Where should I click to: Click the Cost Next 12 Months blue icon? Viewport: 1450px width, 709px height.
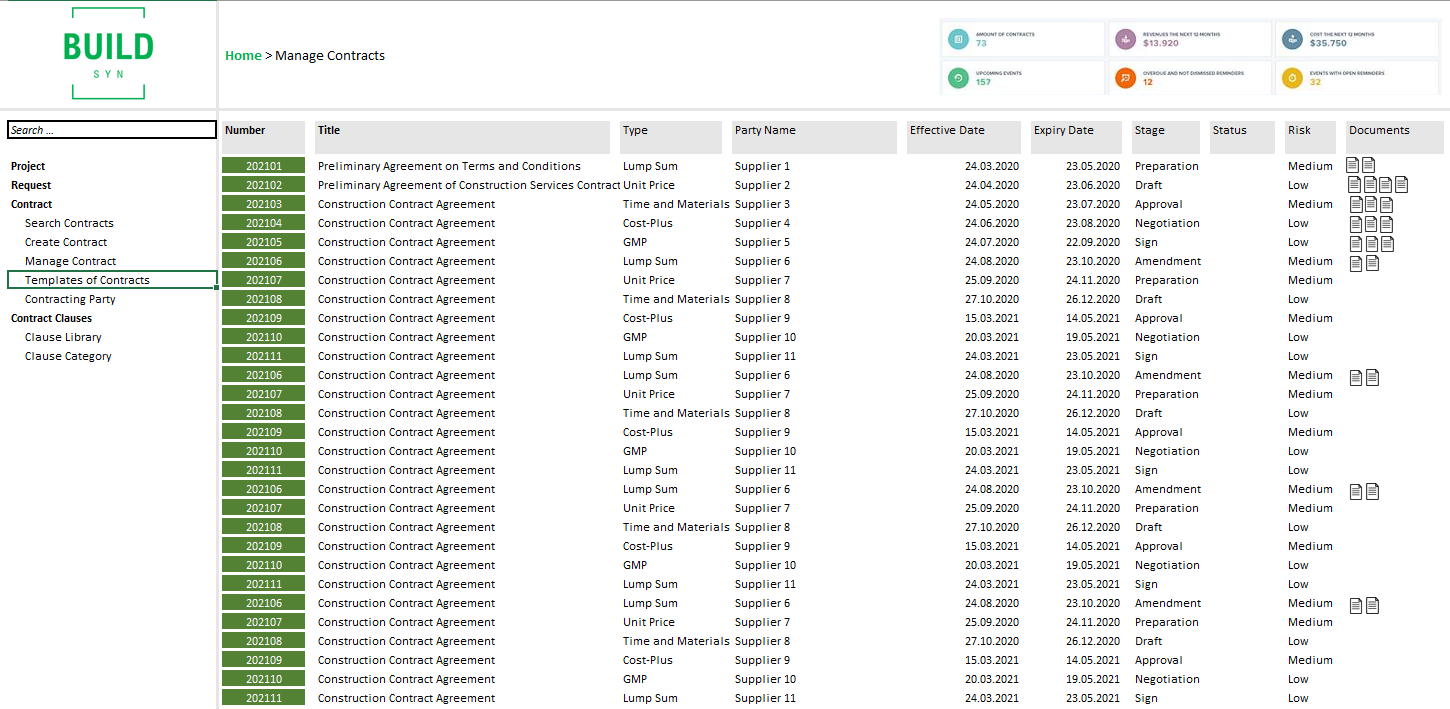click(x=1292, y=39)
